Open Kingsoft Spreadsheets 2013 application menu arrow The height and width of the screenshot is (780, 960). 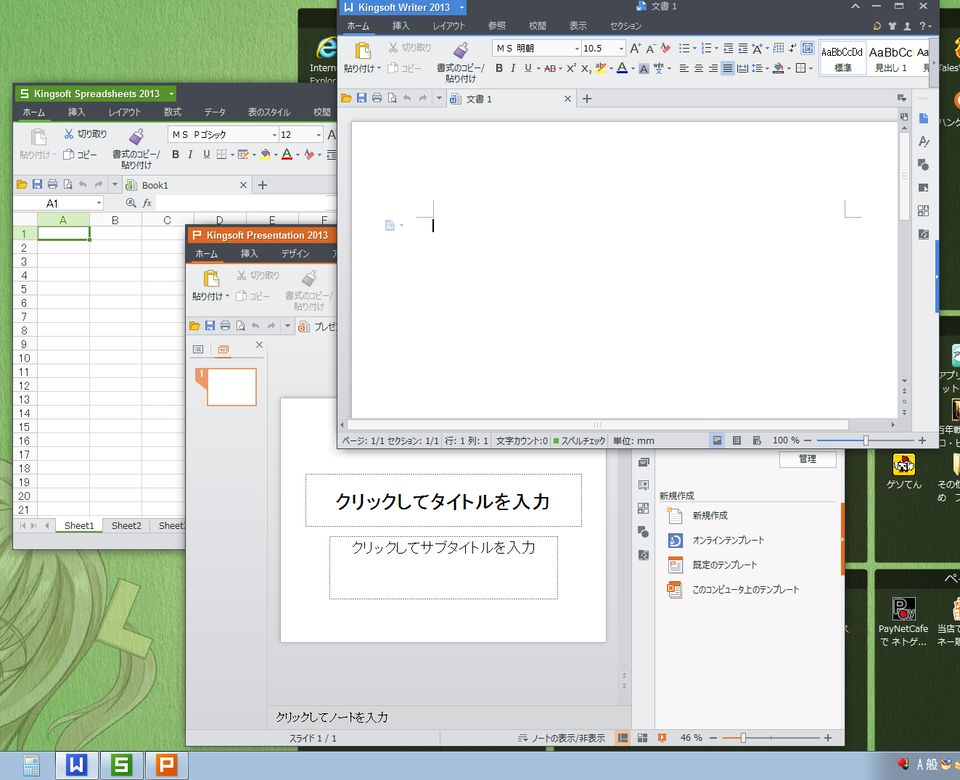coord(171,94)
